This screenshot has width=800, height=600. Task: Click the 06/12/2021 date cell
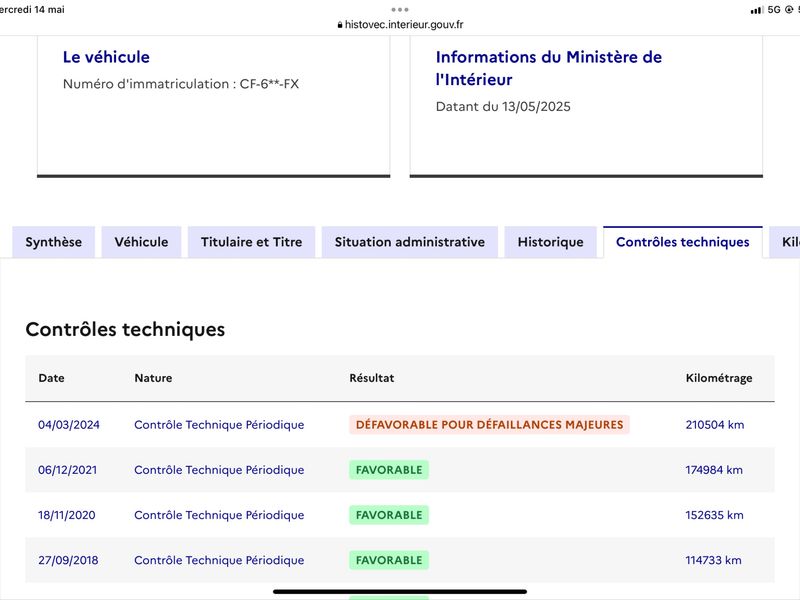[x=67, y=470]
